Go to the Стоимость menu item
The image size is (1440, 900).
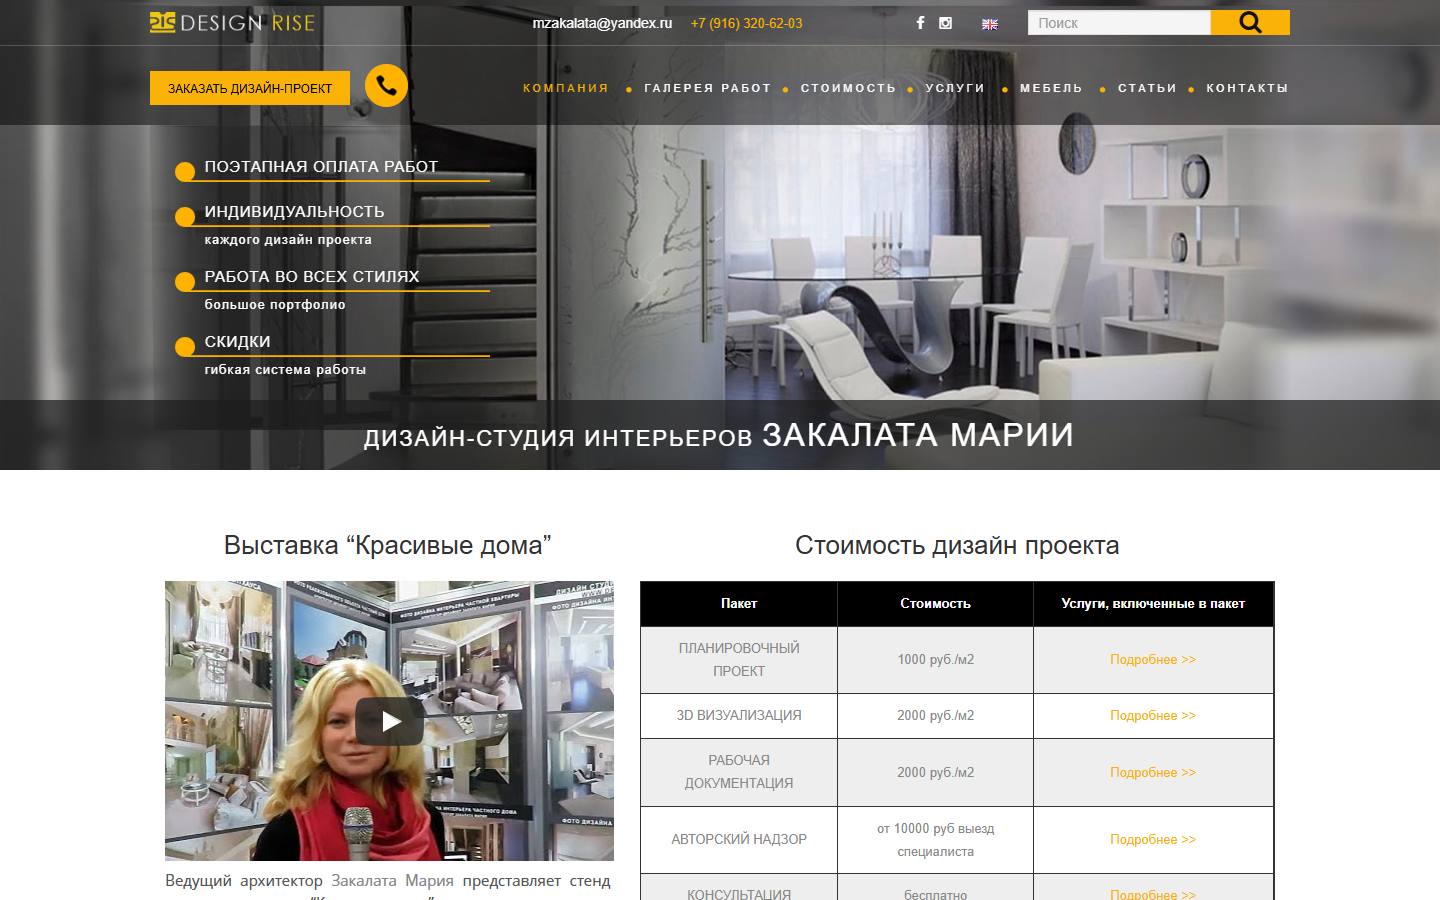[x=848, y=88]
